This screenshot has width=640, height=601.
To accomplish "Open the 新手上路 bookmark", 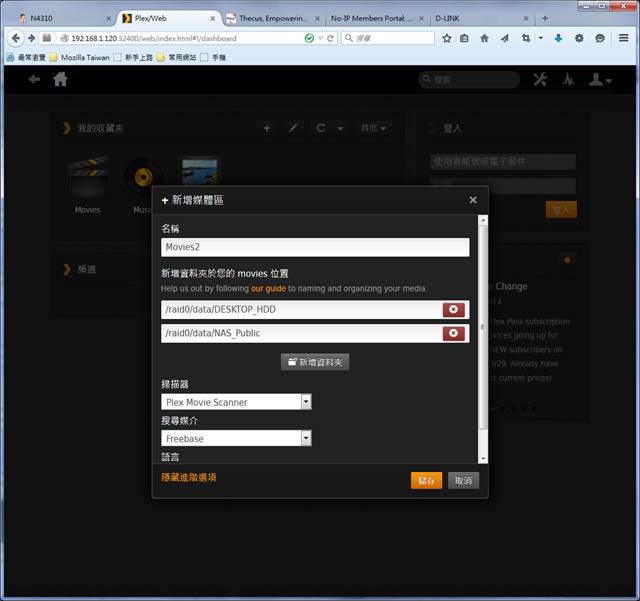I will 133,58.
